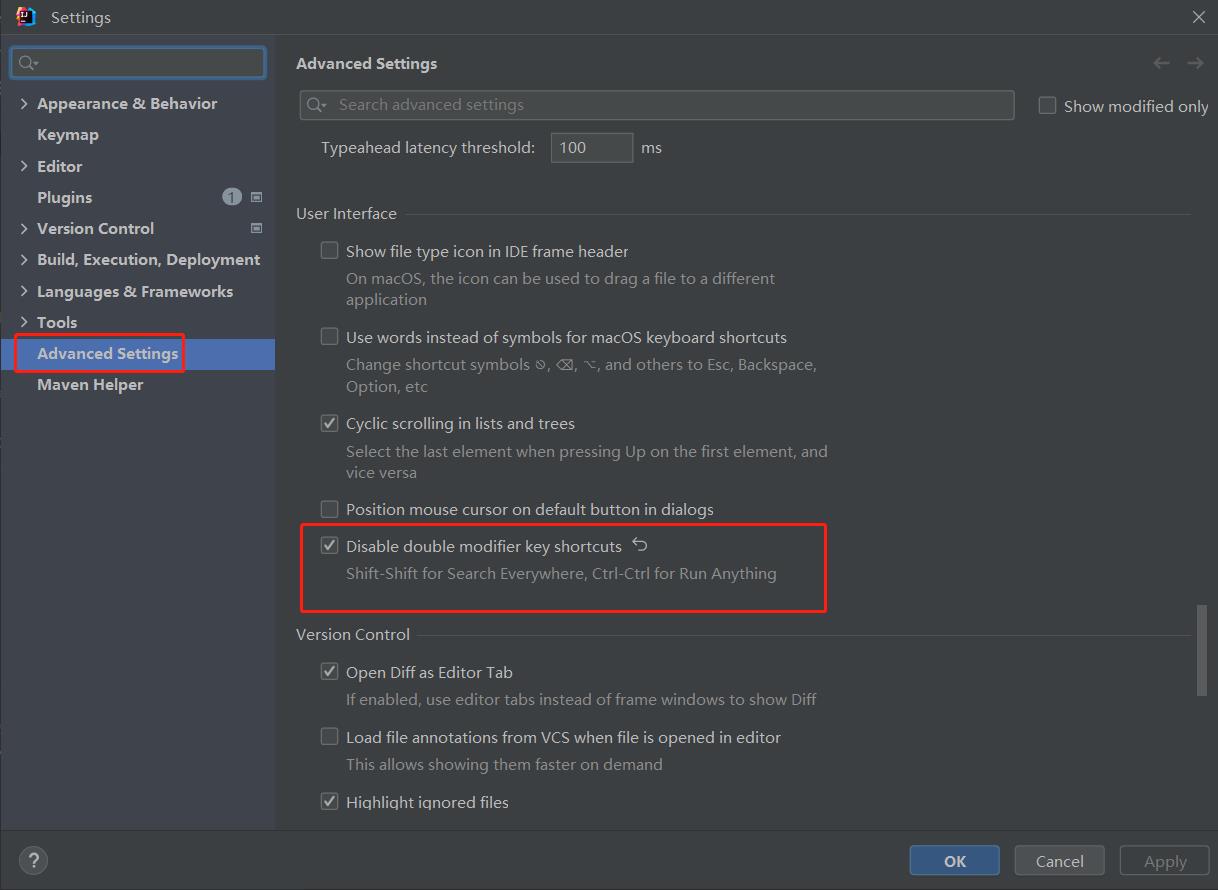The image size is (1218, 890).
Task: Enable Load file annotations from VCS checkbox
Action: pyautogui.click(x=329, y=737)
